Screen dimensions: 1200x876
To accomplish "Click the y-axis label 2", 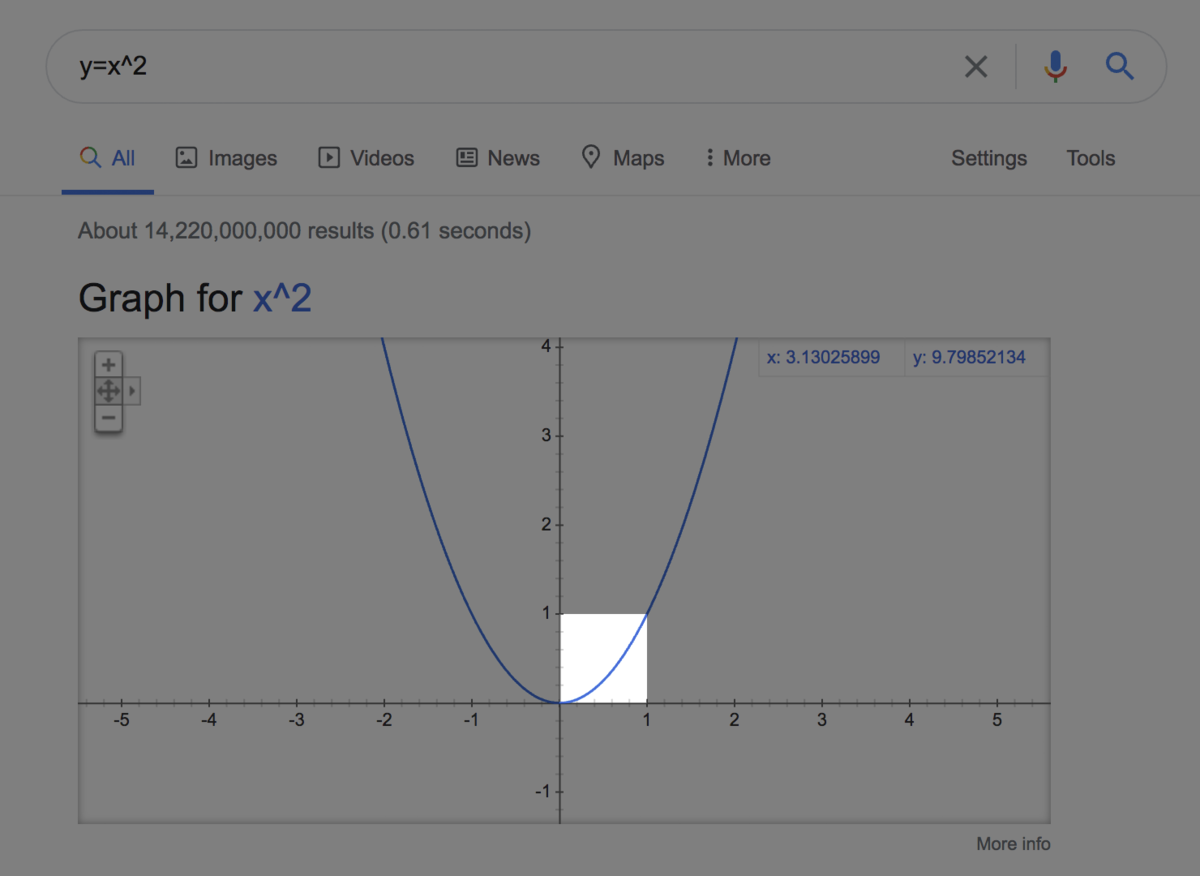I will pos(546,524).
